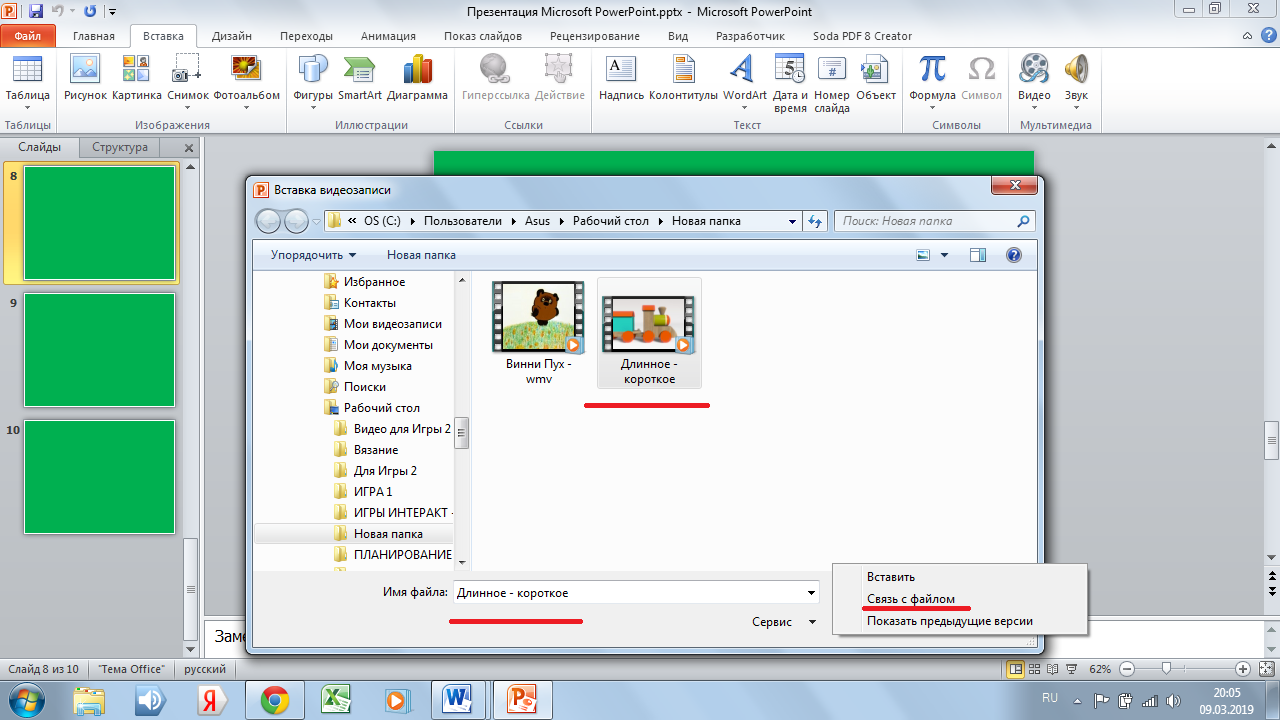This screenshot has height=720, width=1280.
Task: Click the Видео ribbon icon
Action: click(1034, 70)
